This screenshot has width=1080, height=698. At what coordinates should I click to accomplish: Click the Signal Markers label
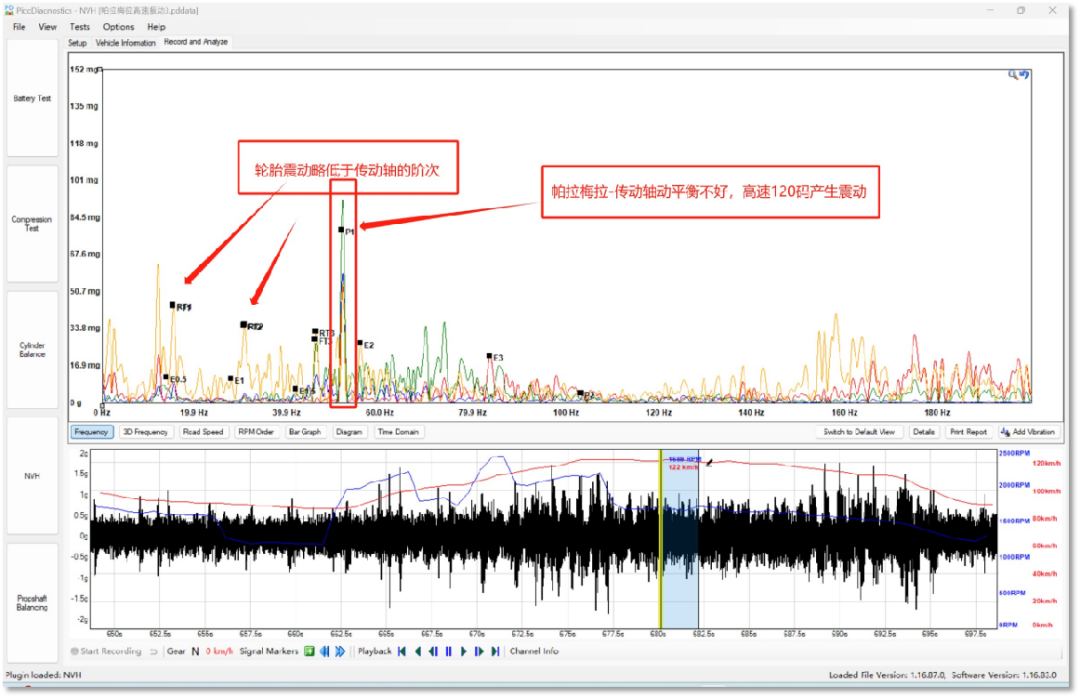[x=269, y=651]
